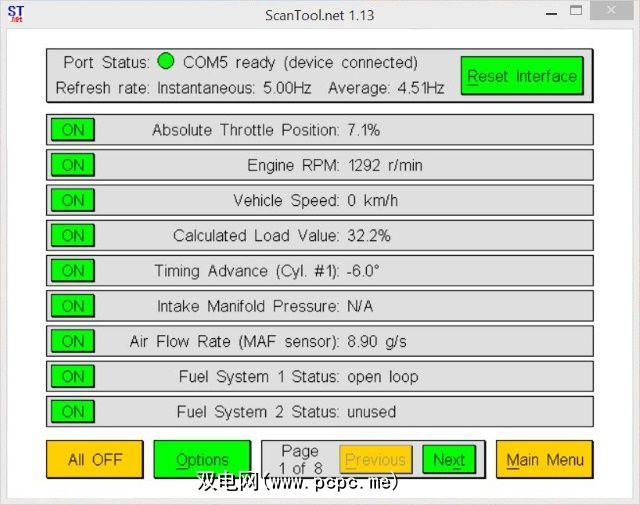The height and width of the screenshot is (505, 640).
Task: Click 'Fuel System 1 Status: open loop' reading
Action: pos(298,376)
